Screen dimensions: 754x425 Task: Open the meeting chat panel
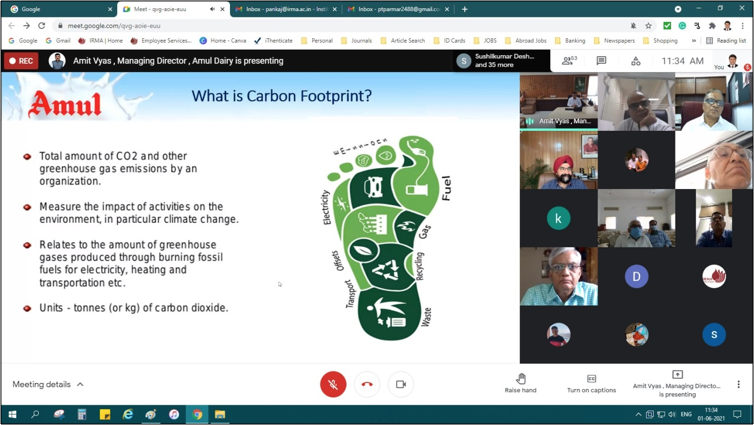tap(601, 61)
